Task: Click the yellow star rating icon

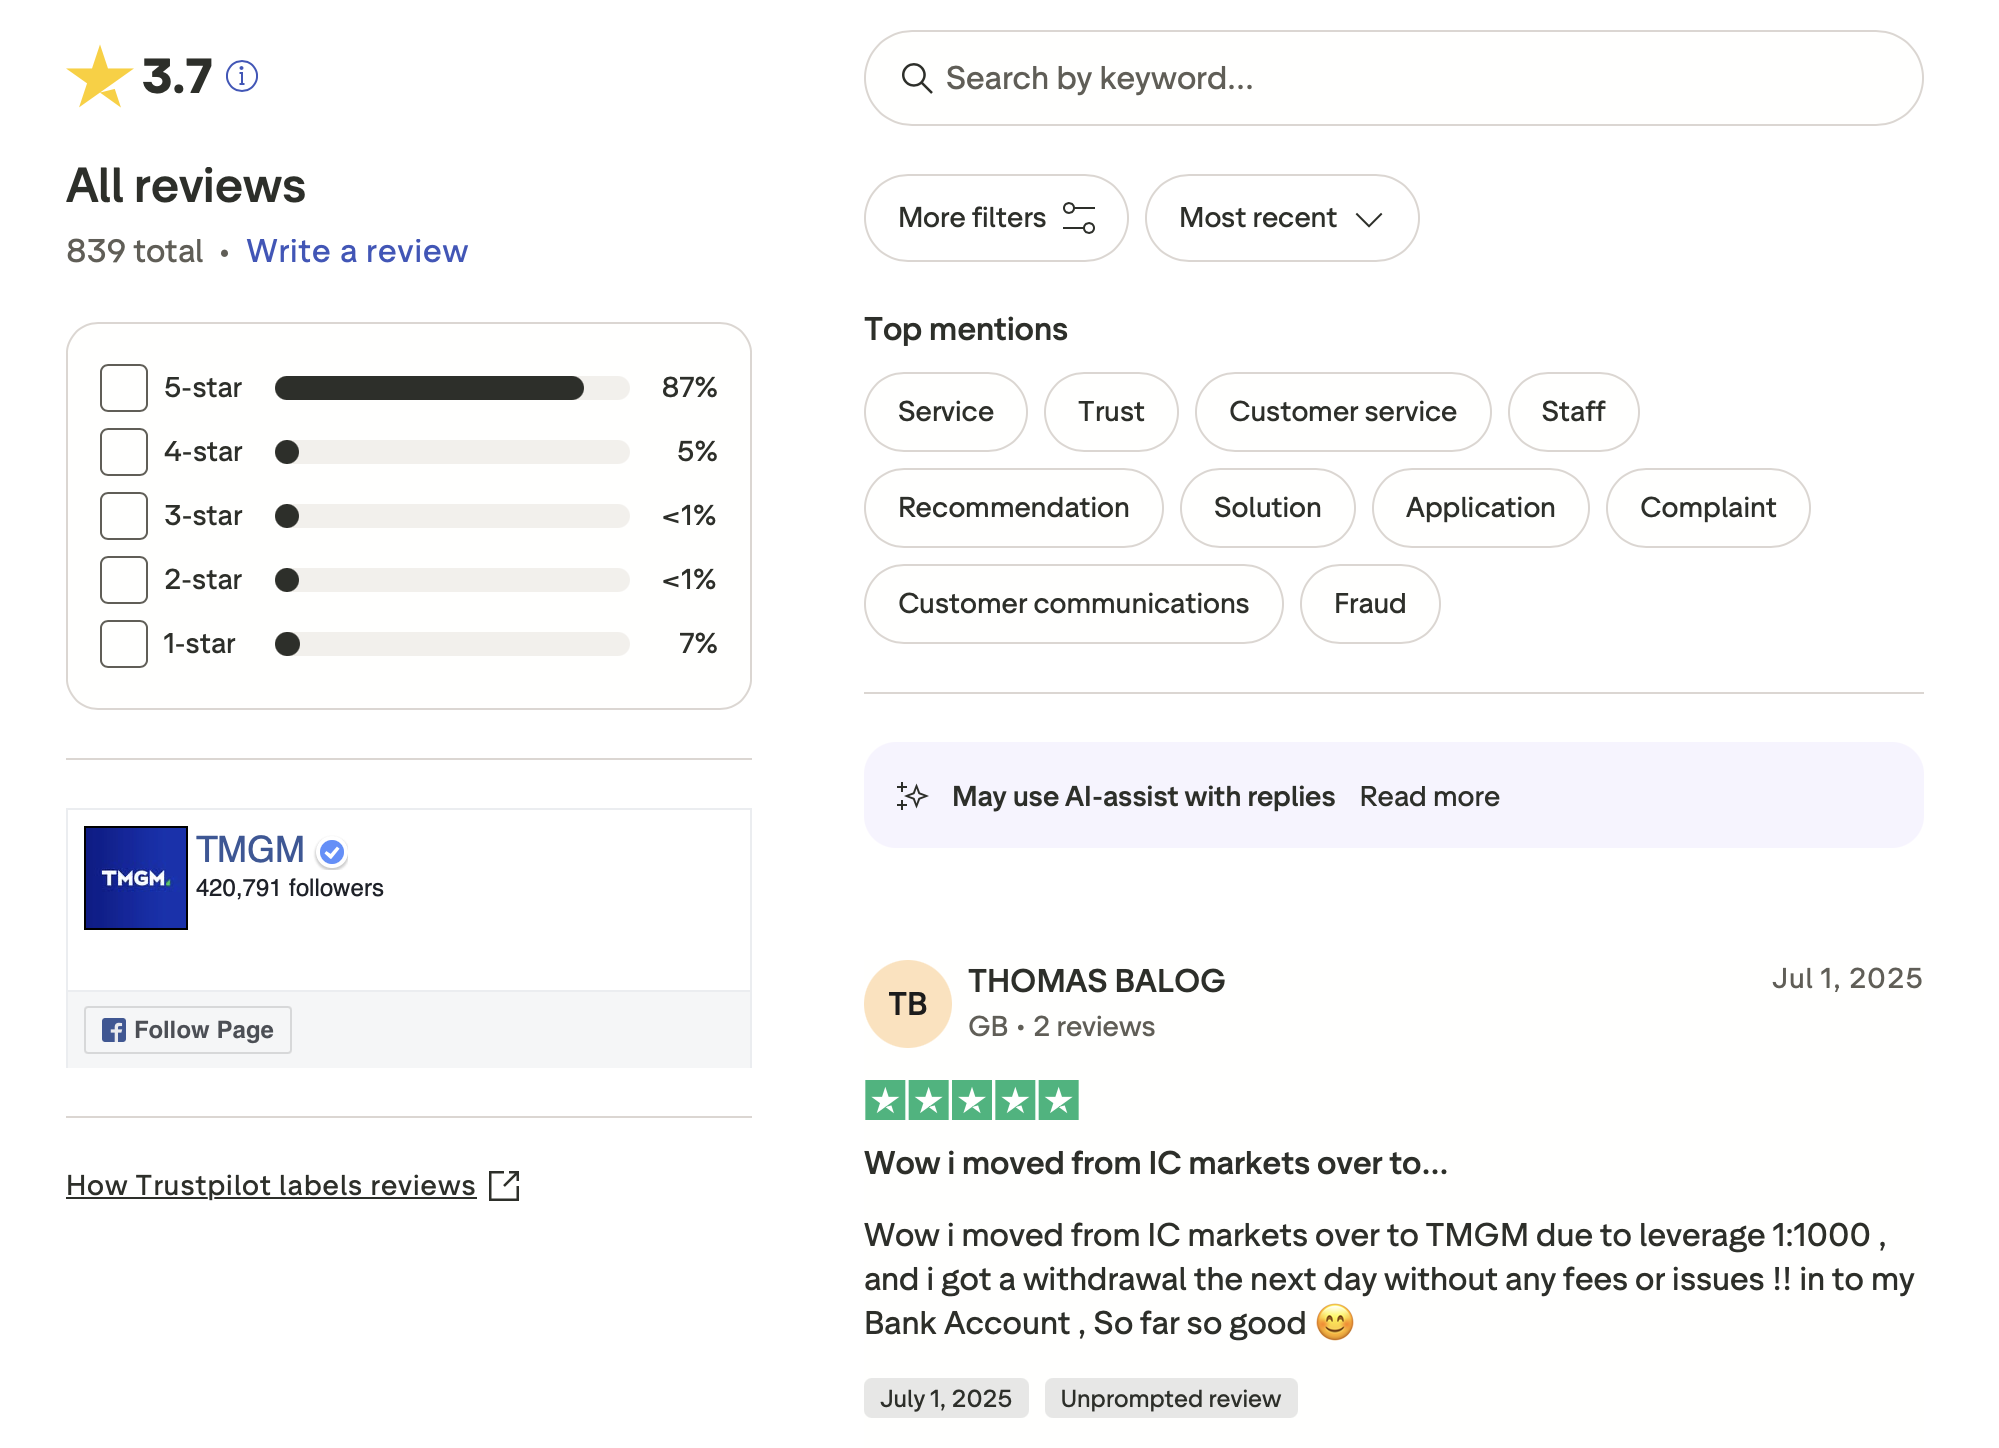Action: click(99, 77)
